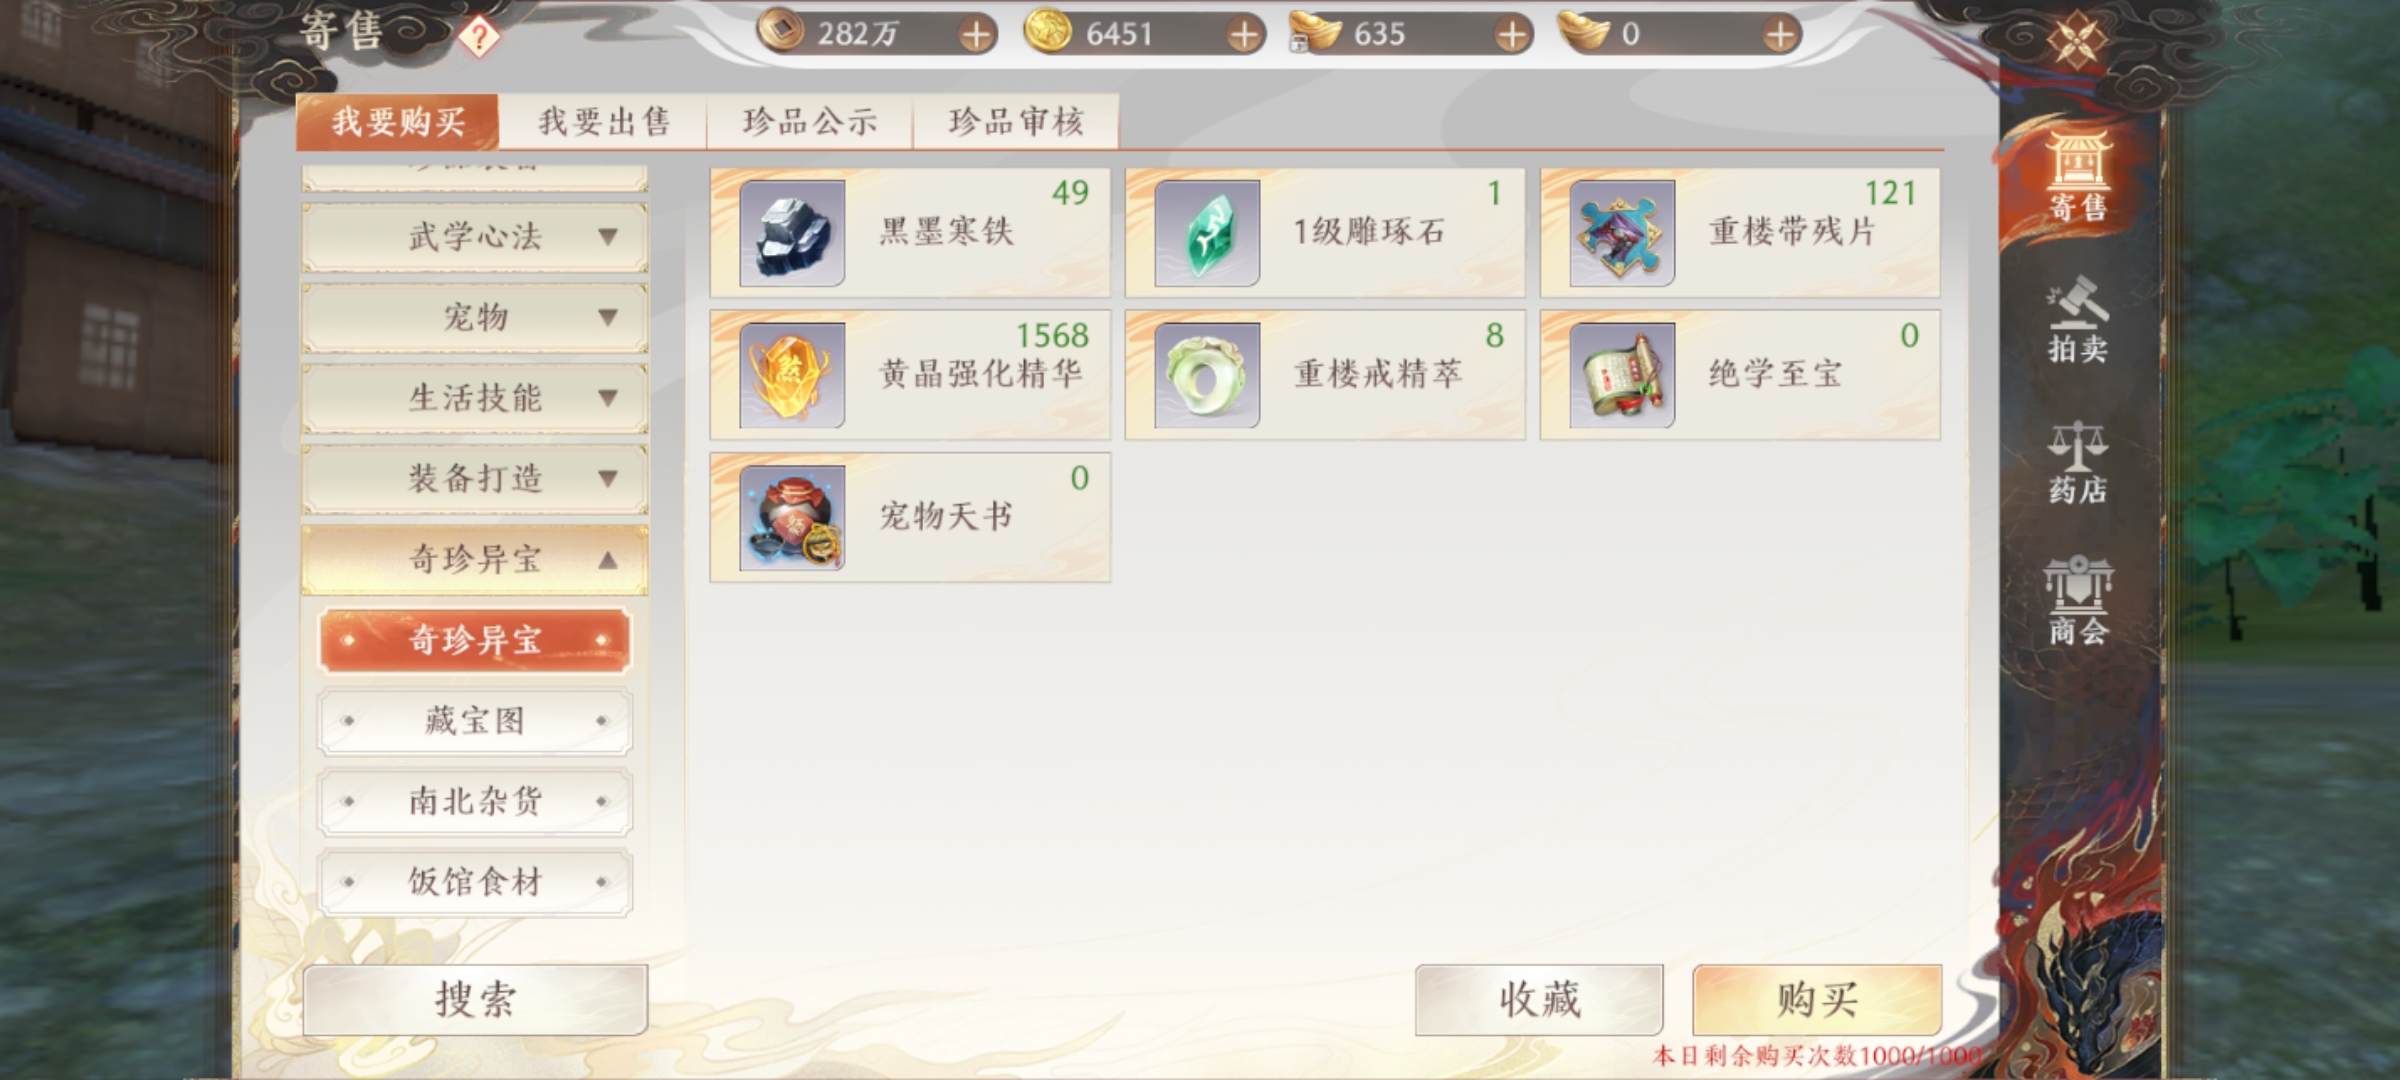Screen dimensions: 2400x1080
Task: Switch to the 珍品公示 tab
Action: point(810,122)
